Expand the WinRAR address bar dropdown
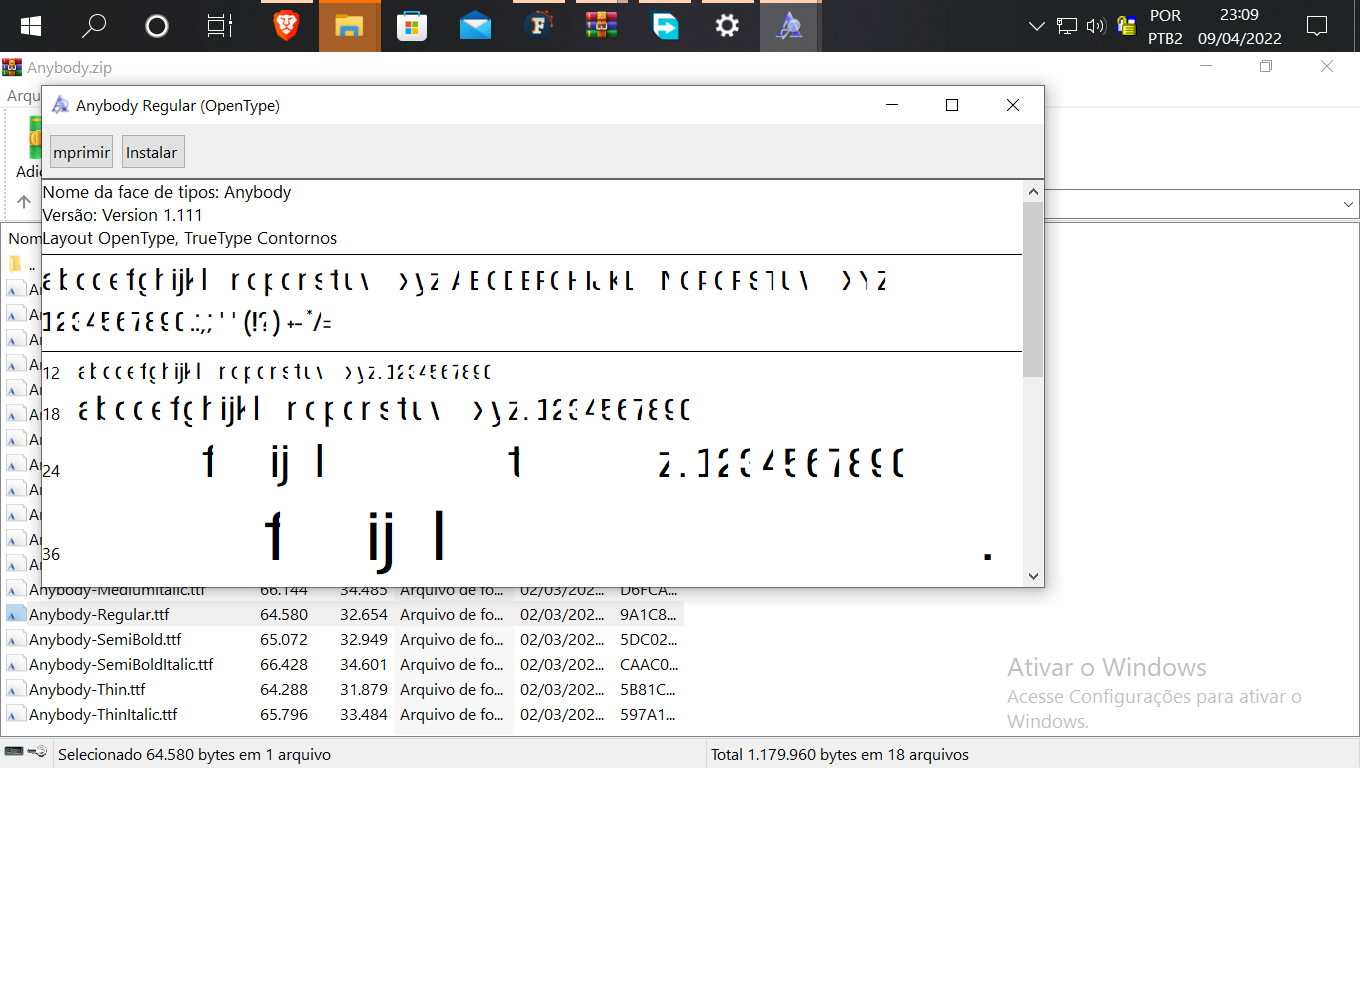1360x1000 pixels. (1348, 204)
